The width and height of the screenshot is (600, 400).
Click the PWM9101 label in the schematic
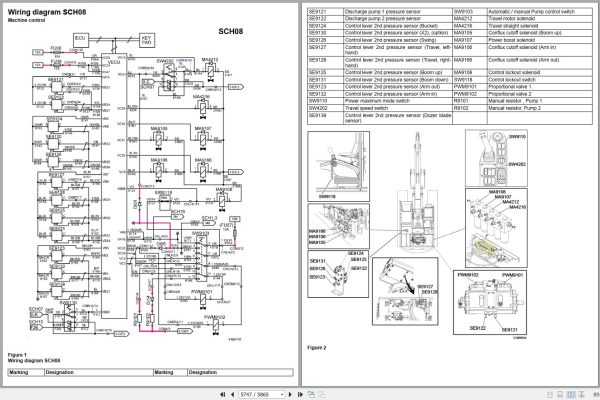pyautogui.click(x=202, y=292)
